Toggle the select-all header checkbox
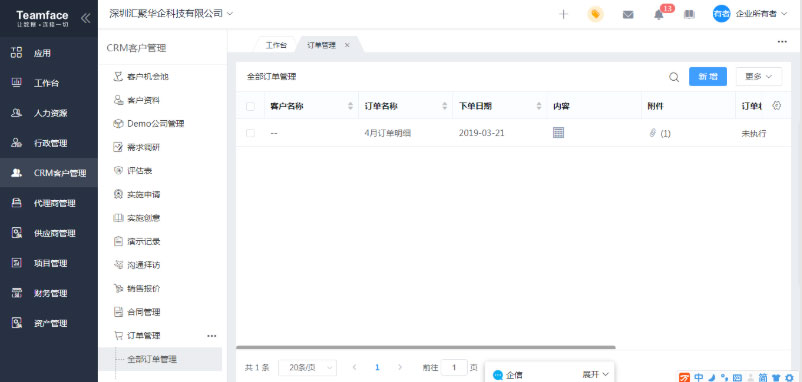Image resolution: width=802 pixels, height=382 pixels. 250,106
